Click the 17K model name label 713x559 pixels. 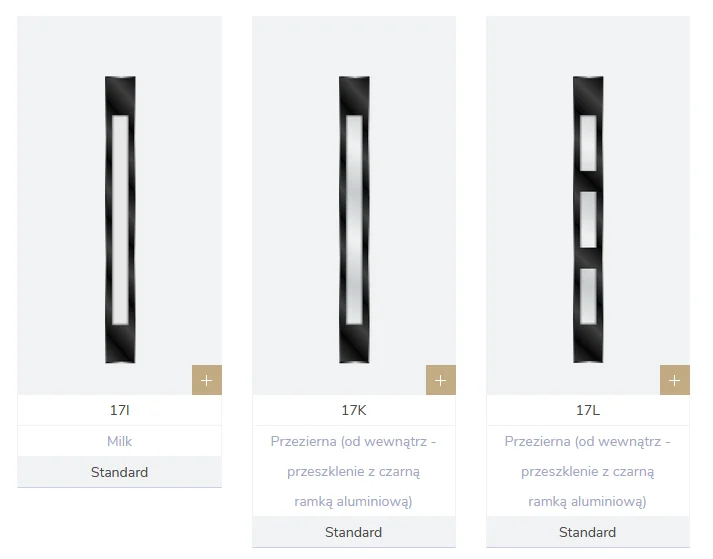(x=354, y=410)
